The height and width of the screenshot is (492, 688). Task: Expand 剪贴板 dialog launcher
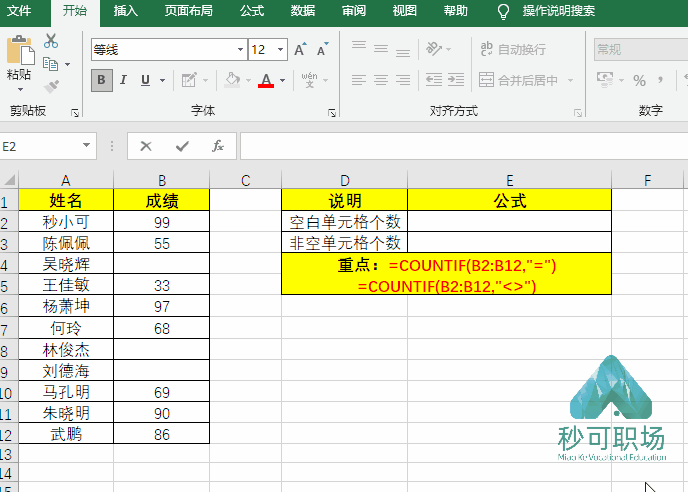75,113
